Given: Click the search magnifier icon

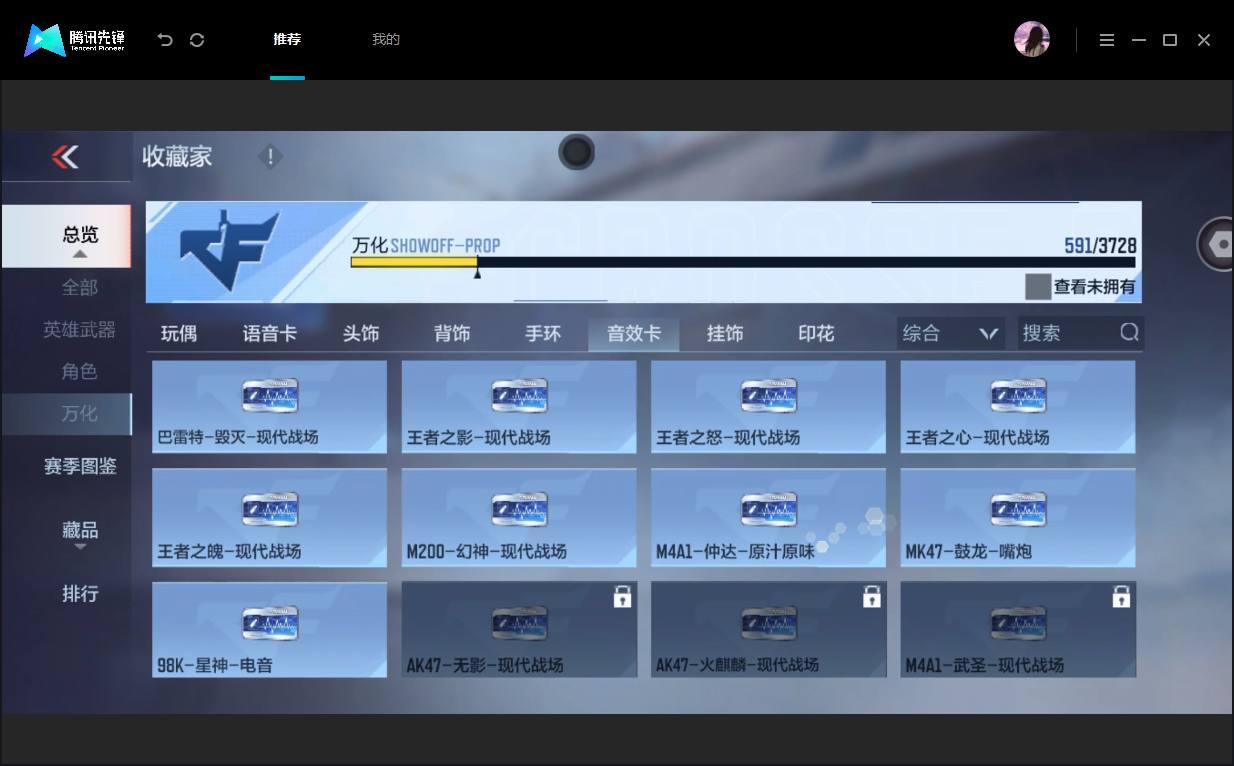Looking at the screenshot, I should (1129, 332).
